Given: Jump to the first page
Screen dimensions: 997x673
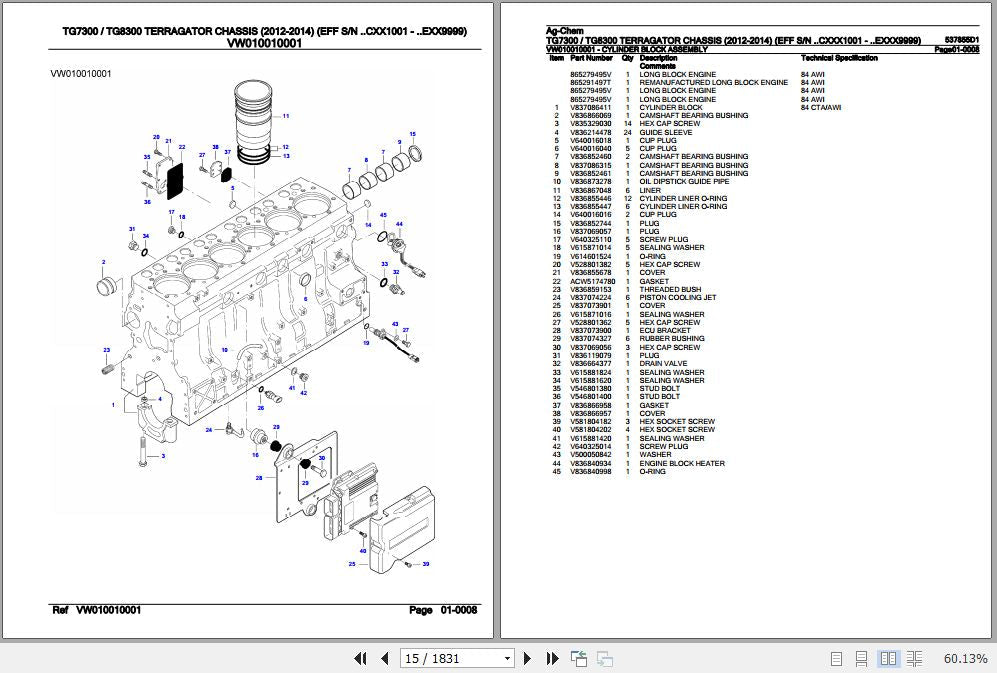Looking at the screenshot, I should (362, 658).
